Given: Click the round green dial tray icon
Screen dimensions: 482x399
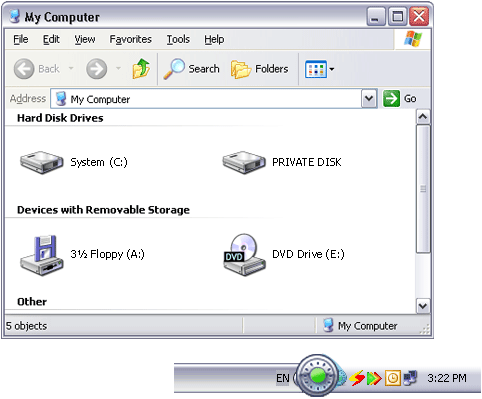Looking at the screenshot, I should (x=317, y=376).
